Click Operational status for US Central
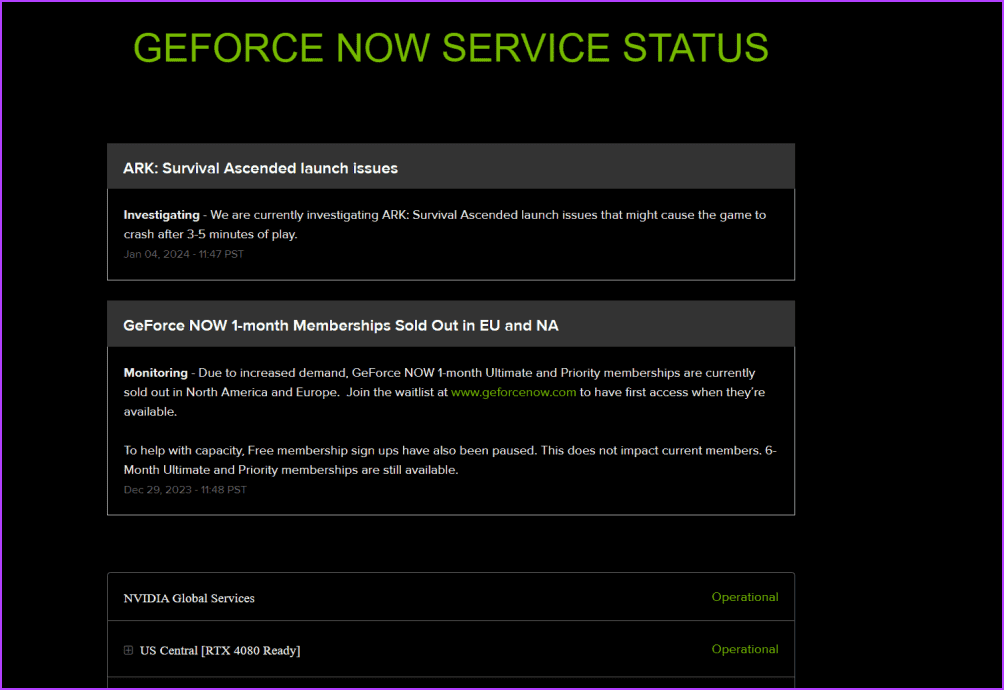The height and width of the screenshot is (690, 1004). click(x=745, y=649)
